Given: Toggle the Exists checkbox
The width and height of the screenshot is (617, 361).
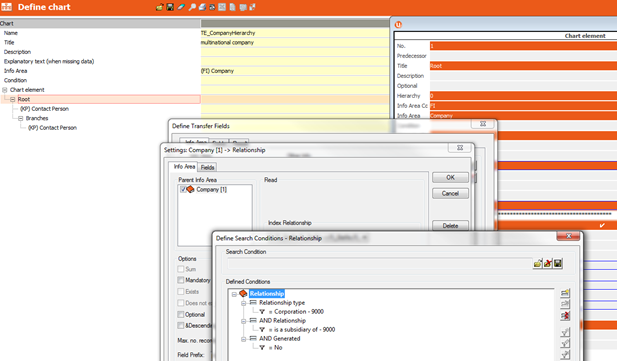Looking at the screenshot, I should click(x=181, y=292).
